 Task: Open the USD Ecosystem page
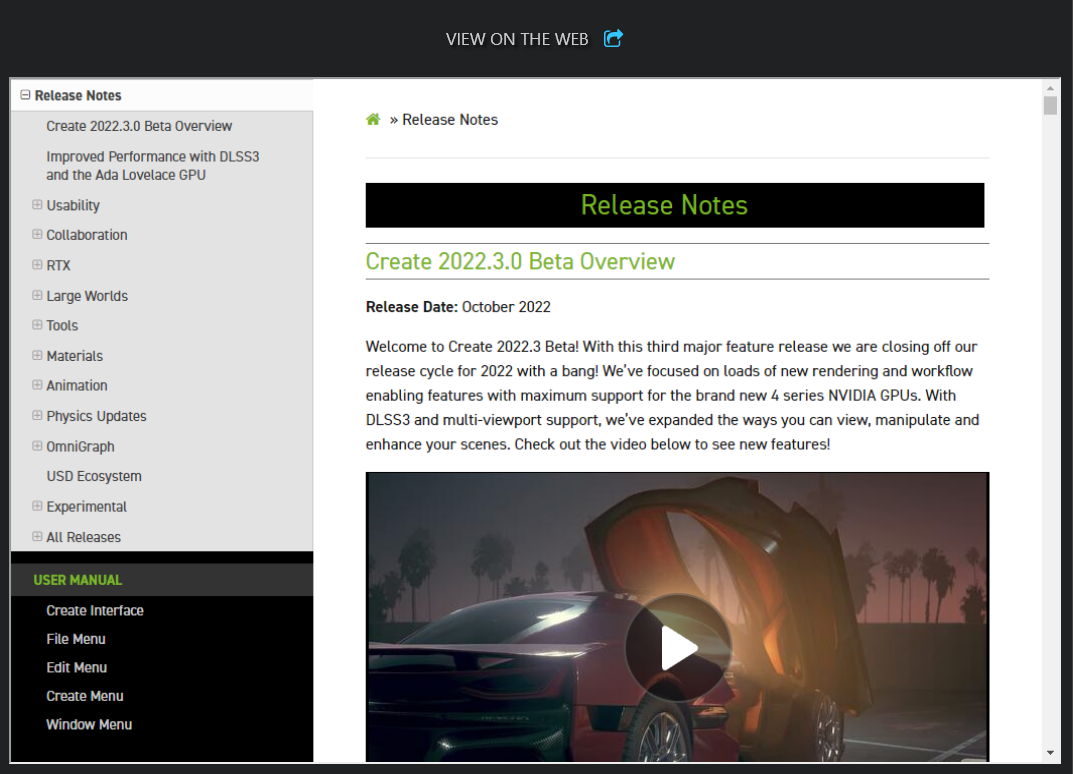(94, 476)
